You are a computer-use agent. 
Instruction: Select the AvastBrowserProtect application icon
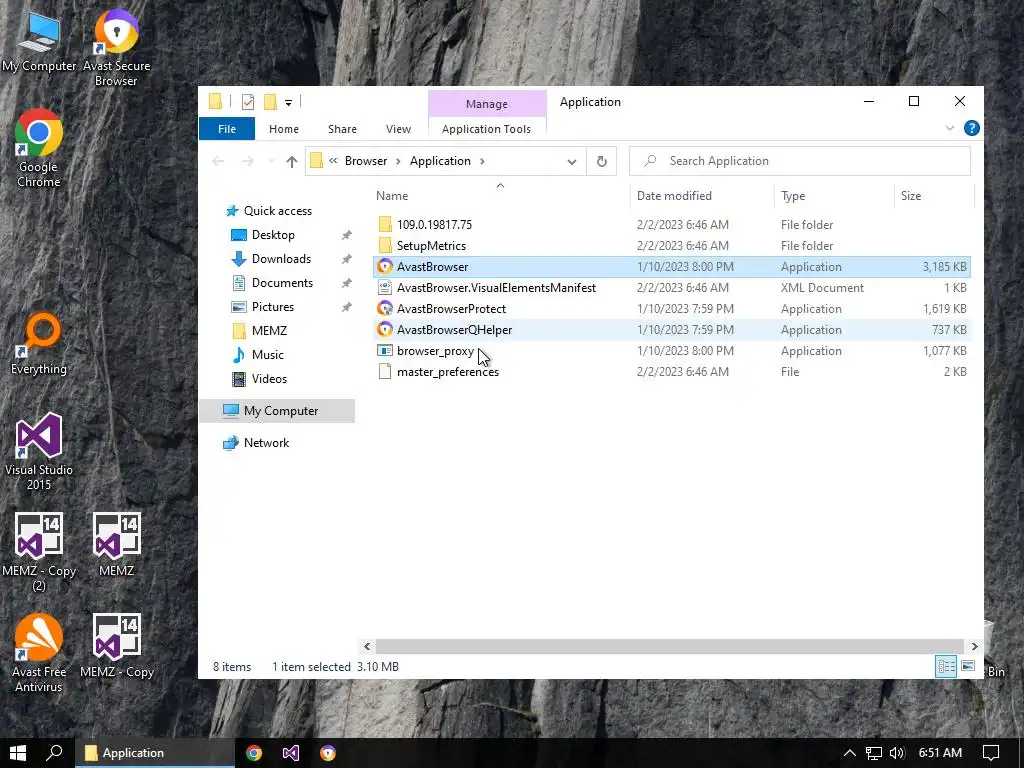click(385, 308)
